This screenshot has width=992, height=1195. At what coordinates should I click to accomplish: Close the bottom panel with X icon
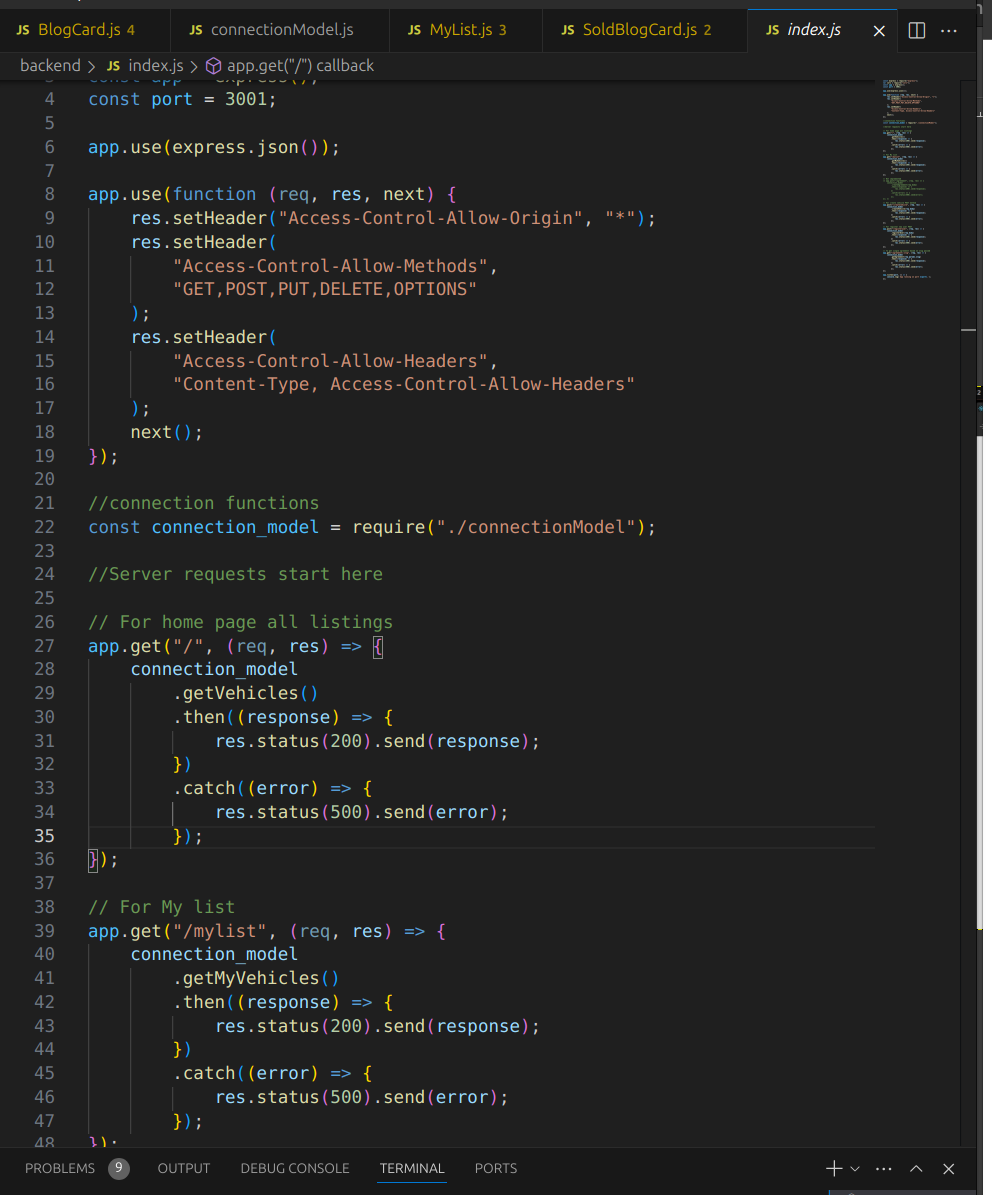949,1168
